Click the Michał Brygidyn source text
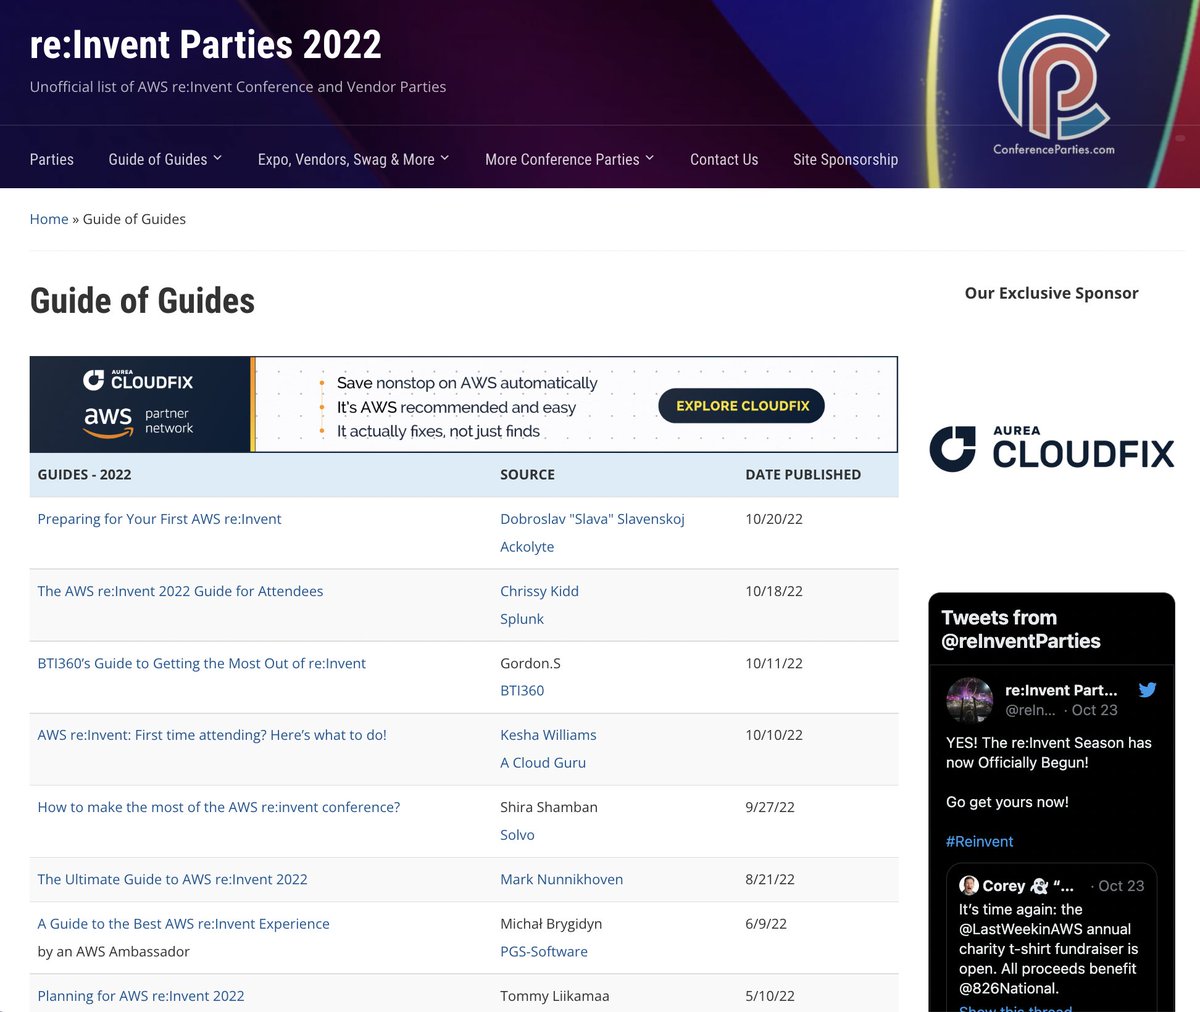The height and width of the screenshot is (1012, 1200). (551, 924)
